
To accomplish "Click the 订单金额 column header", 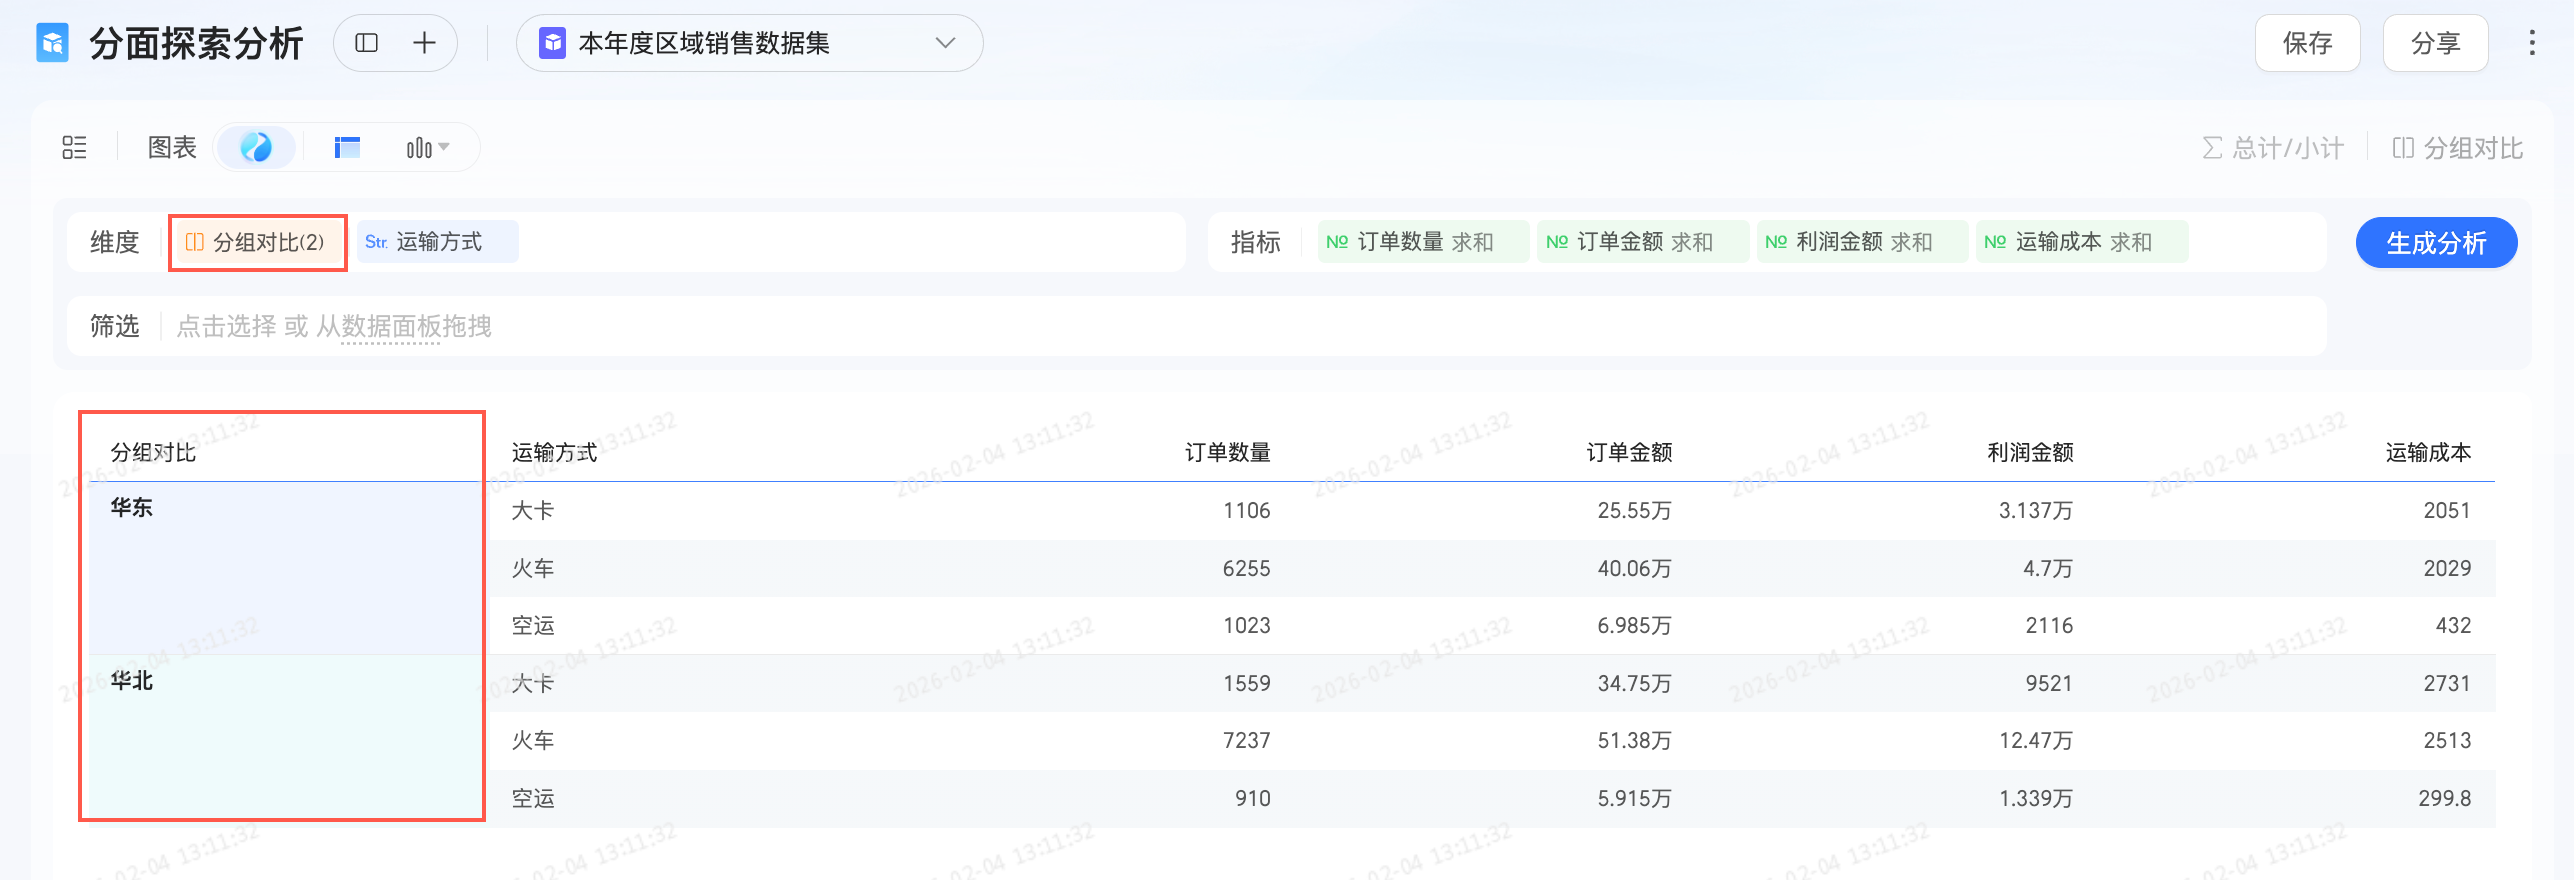I will (x=1630, y=453).
